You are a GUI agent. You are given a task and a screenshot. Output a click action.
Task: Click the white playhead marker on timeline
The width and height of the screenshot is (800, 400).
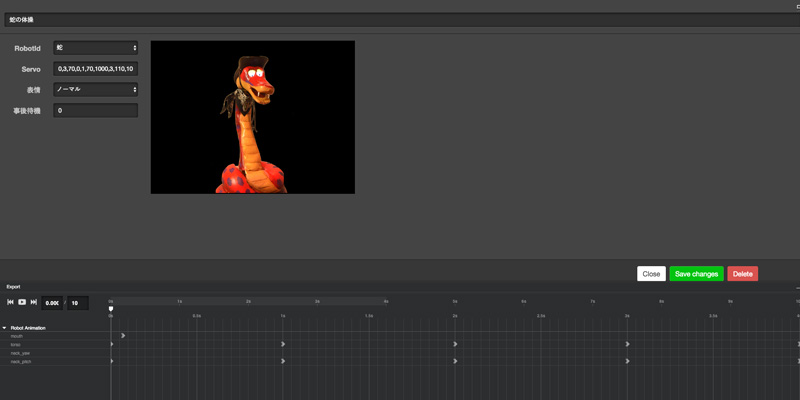click(x=111, y=309)
